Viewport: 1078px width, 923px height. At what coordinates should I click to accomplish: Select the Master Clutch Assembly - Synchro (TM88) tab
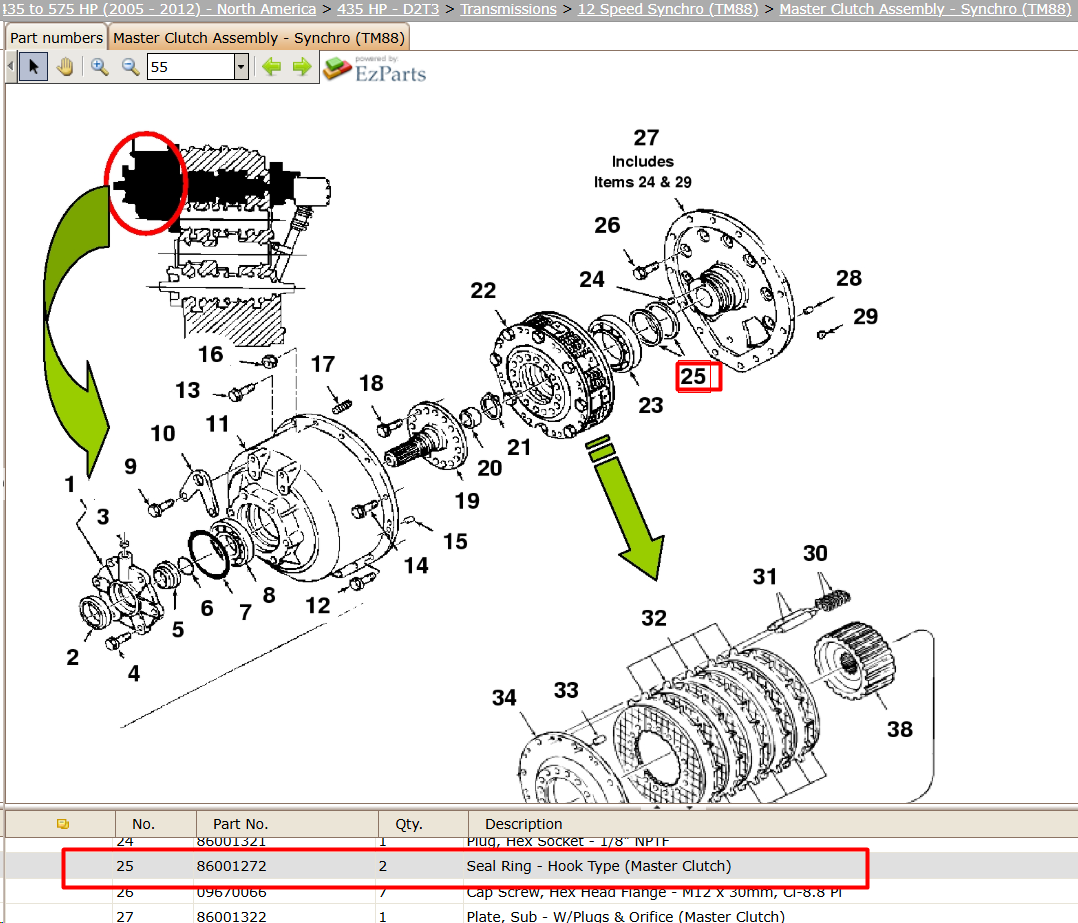(x=259, y=38)
